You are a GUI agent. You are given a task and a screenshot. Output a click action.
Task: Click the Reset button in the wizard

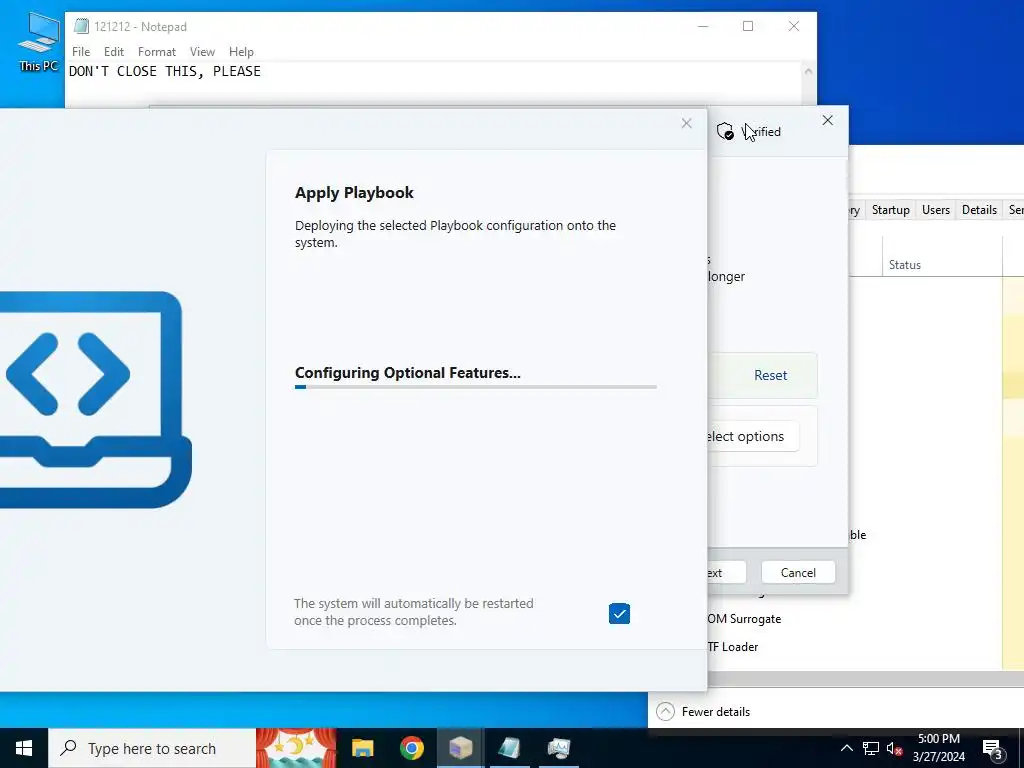tap(771, 376)
